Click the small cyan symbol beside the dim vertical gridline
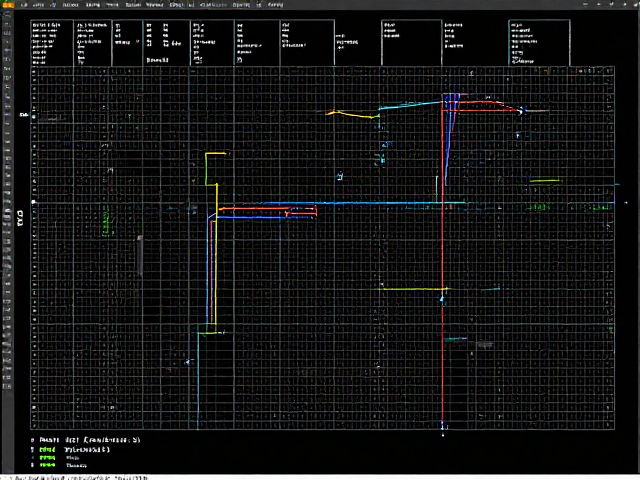This screenshot has width=640, height=480. coord(340,176)
